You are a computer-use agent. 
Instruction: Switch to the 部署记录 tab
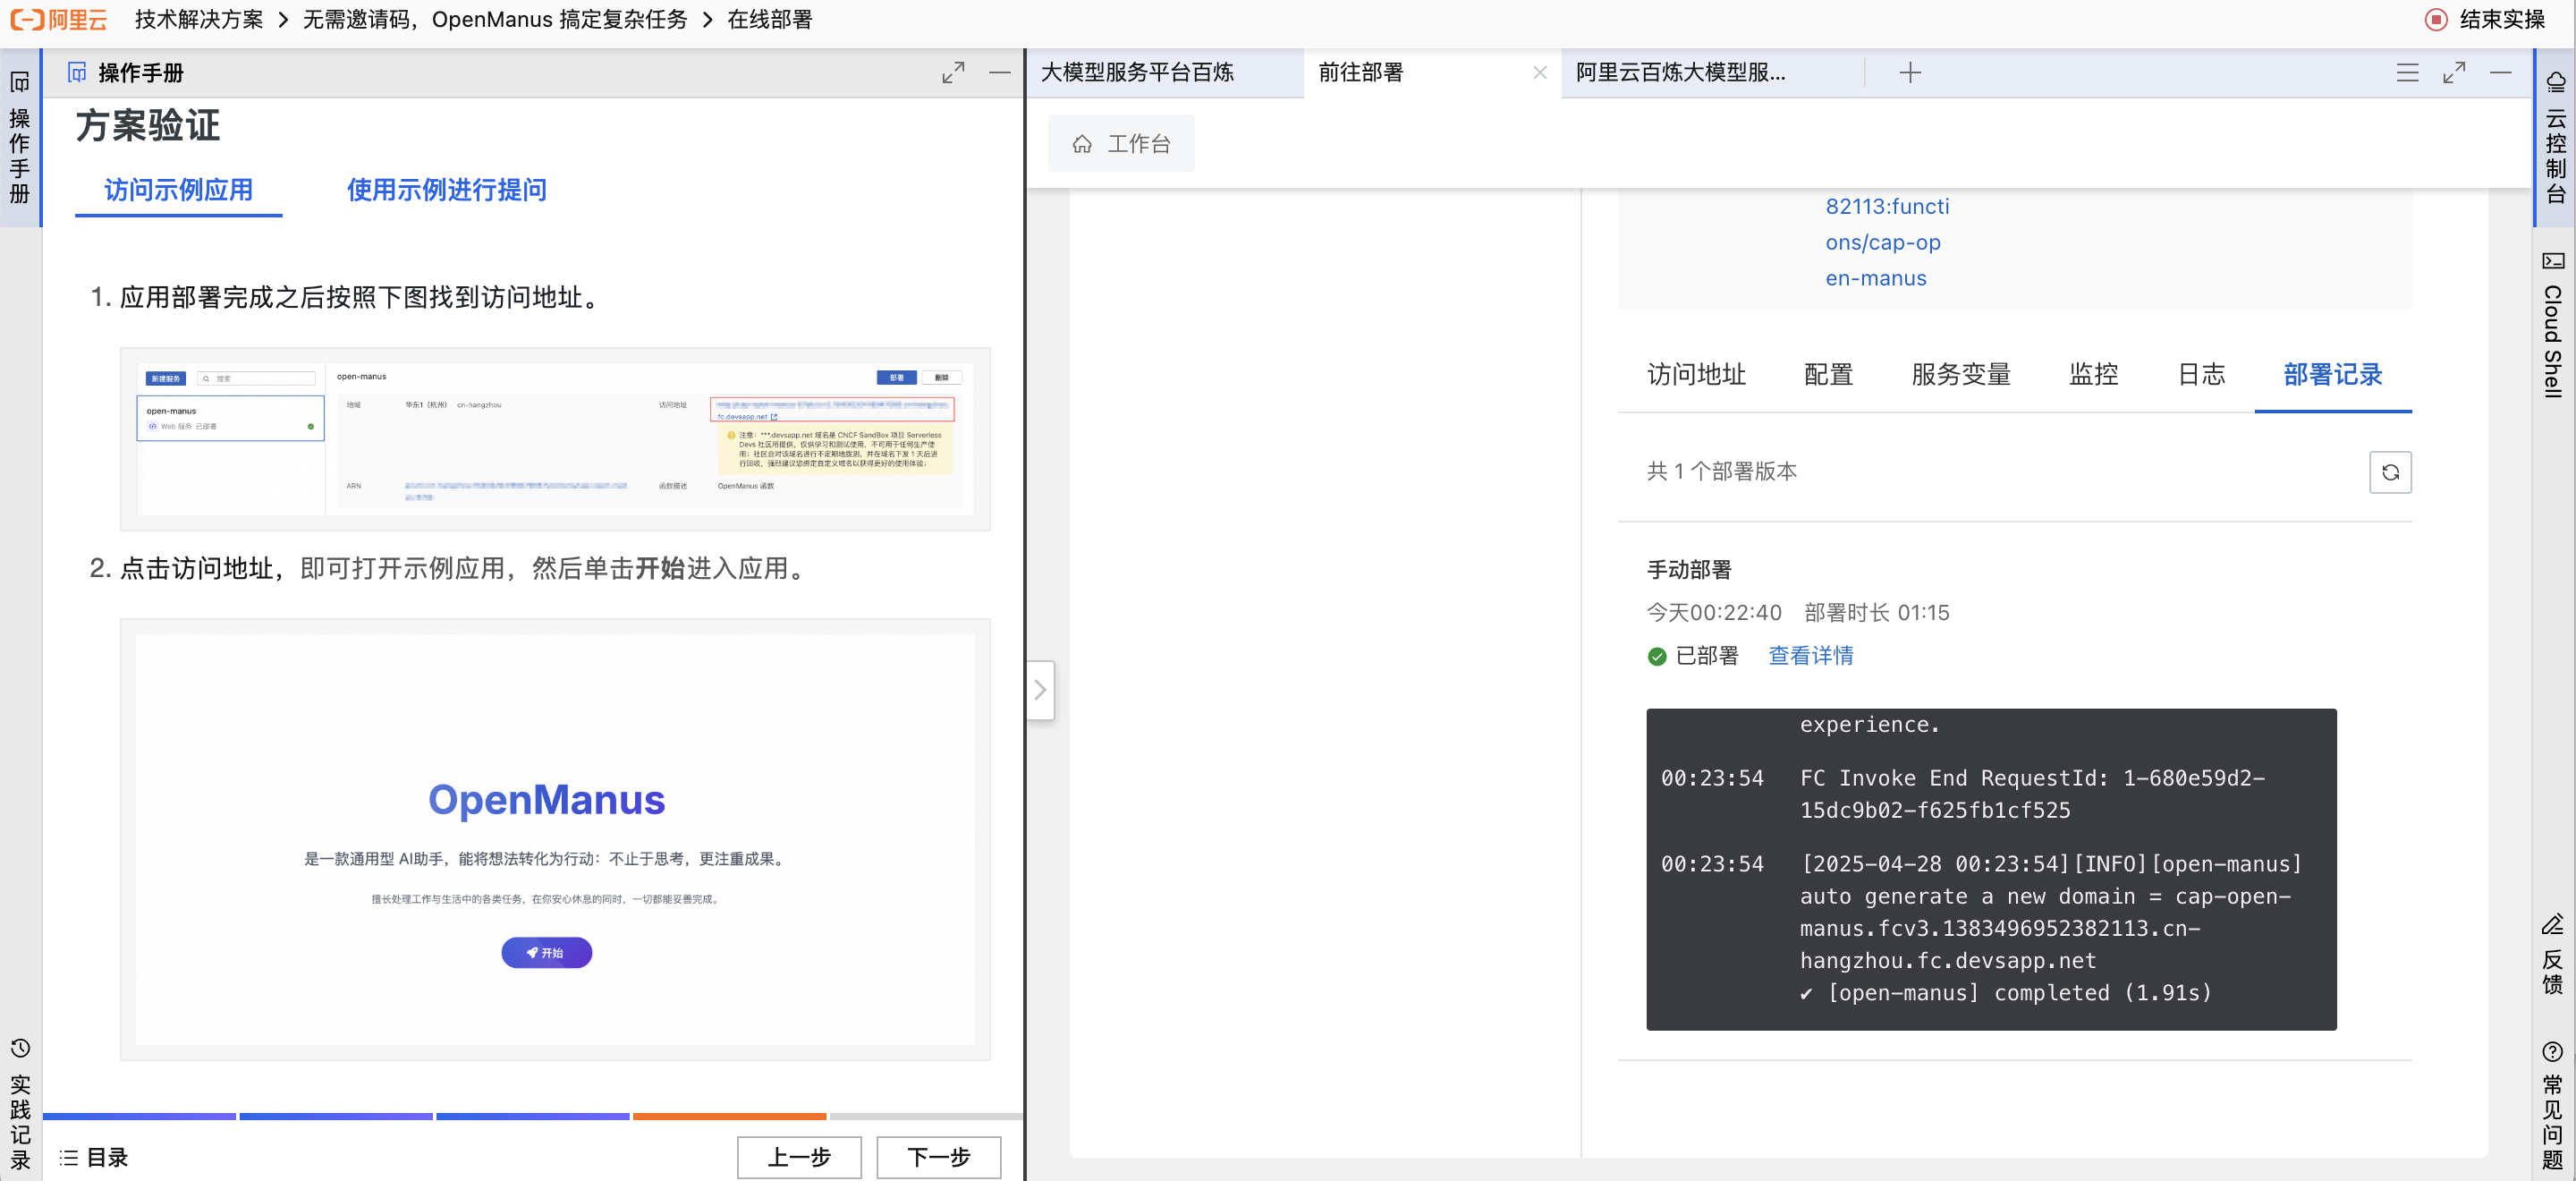(x=2332, y=375)
